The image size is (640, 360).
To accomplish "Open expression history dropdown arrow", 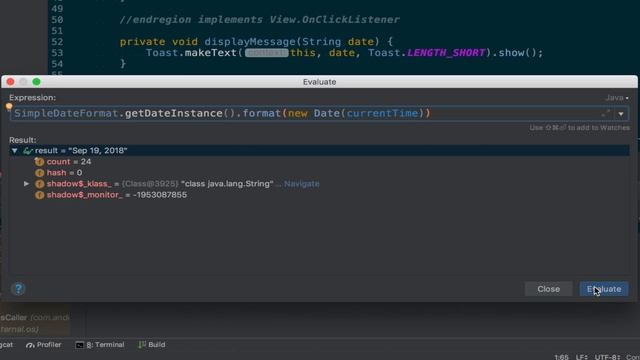I will (x=621, y=114).
